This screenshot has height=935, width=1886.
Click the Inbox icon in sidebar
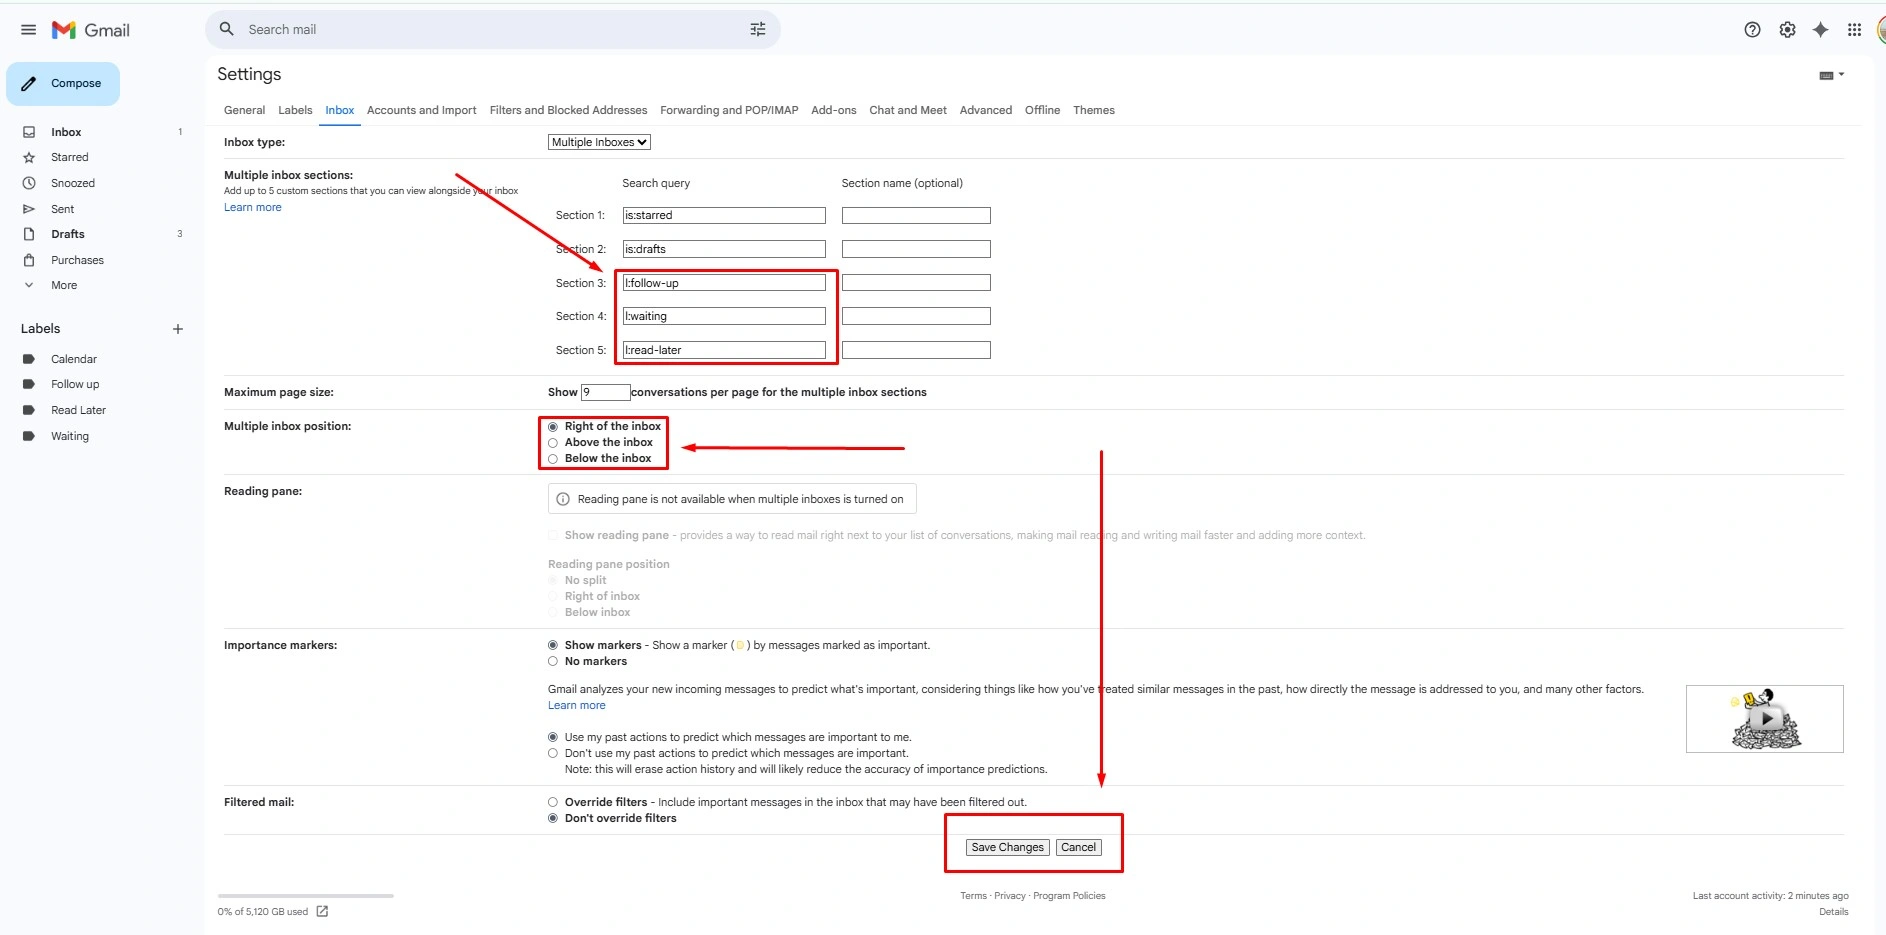(29, 132)
